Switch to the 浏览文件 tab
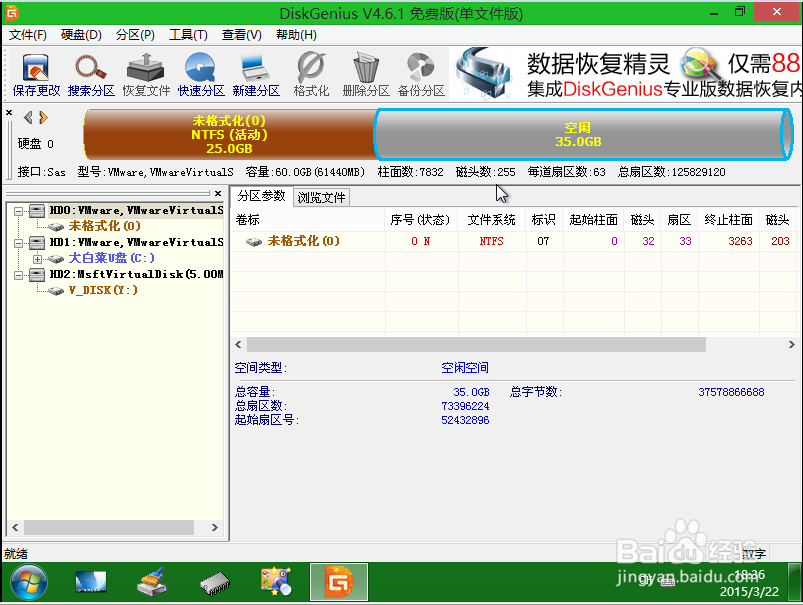Screen dimensions: 803x605 click(x=322, y=197)
